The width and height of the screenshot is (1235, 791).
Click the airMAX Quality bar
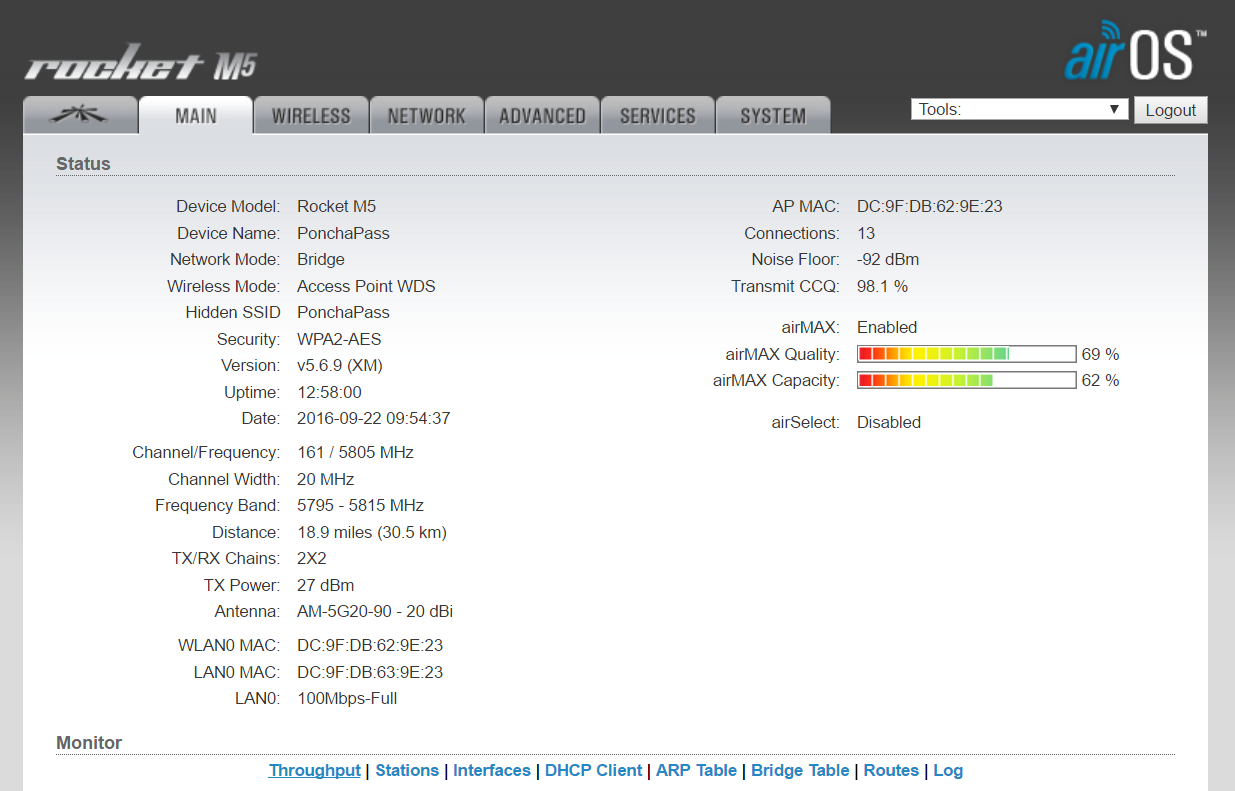pyautogui.click(x=966, y=354)
